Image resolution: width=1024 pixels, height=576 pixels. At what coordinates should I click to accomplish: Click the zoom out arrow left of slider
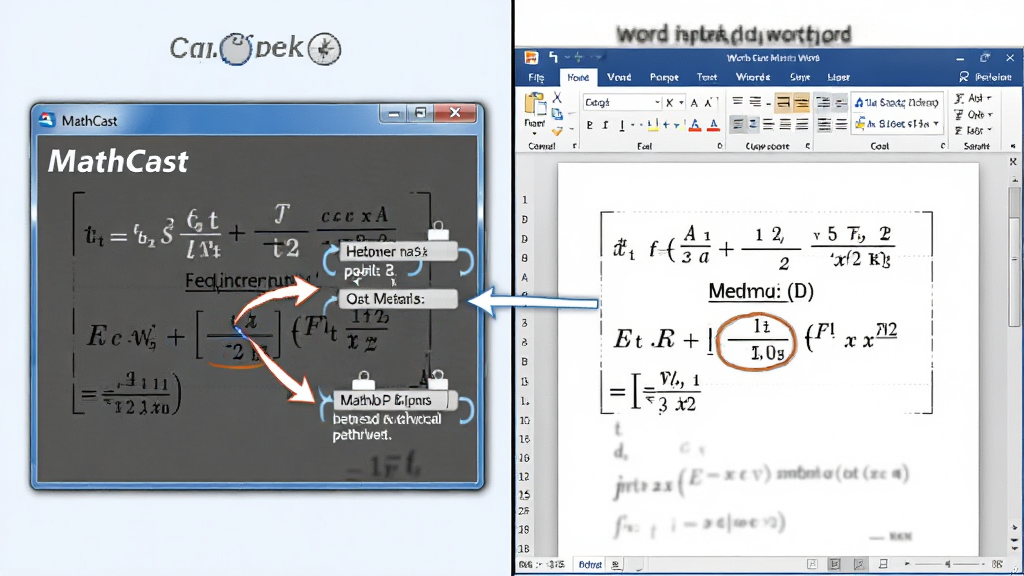click(907, 564)
